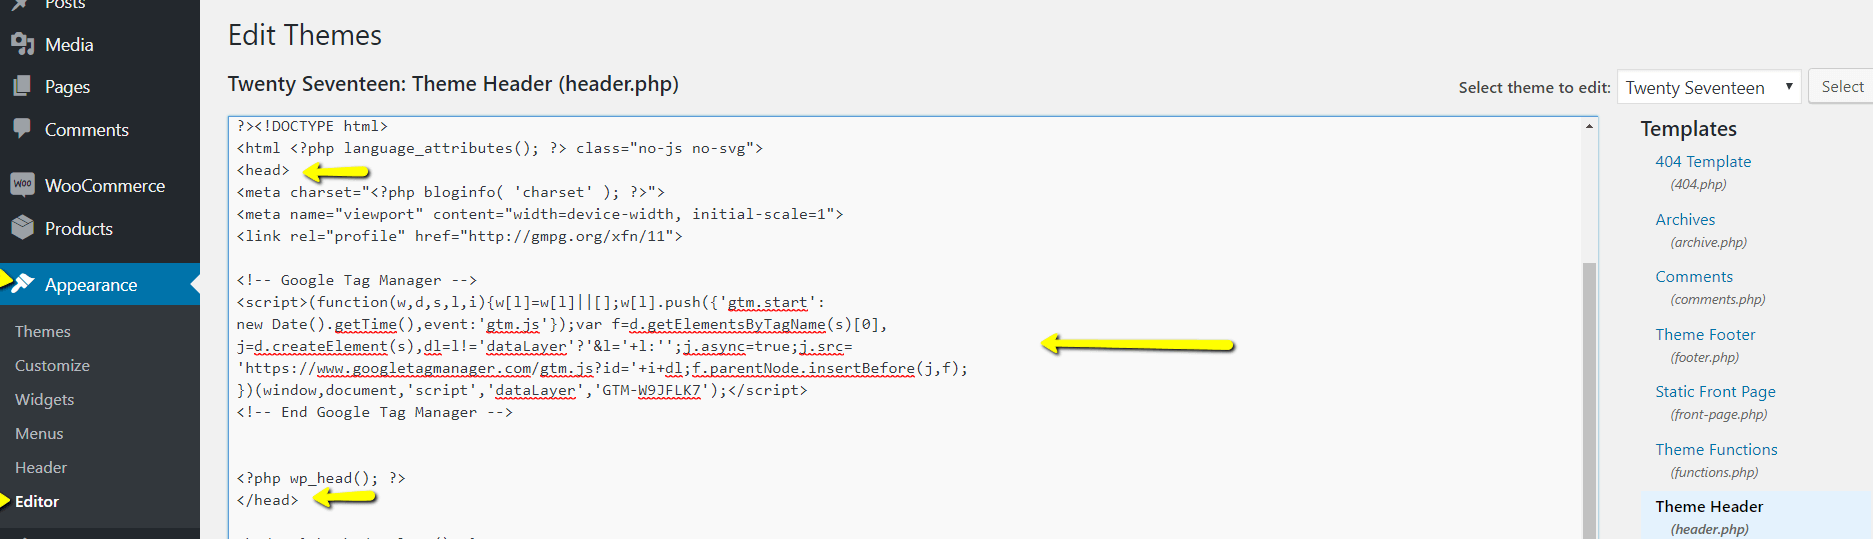
Task: Click the code editor vertical scrollbar thumb
Action: point(1589,400)
